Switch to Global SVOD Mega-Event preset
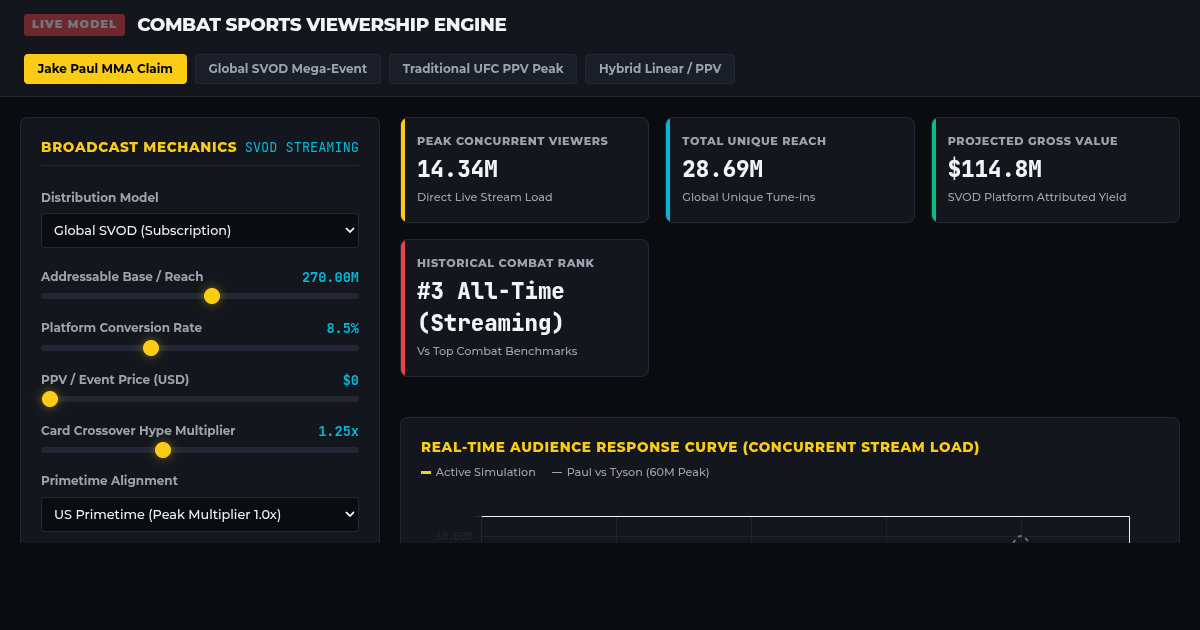This screenshot has height=630, width=1200. tap(288, 69)
